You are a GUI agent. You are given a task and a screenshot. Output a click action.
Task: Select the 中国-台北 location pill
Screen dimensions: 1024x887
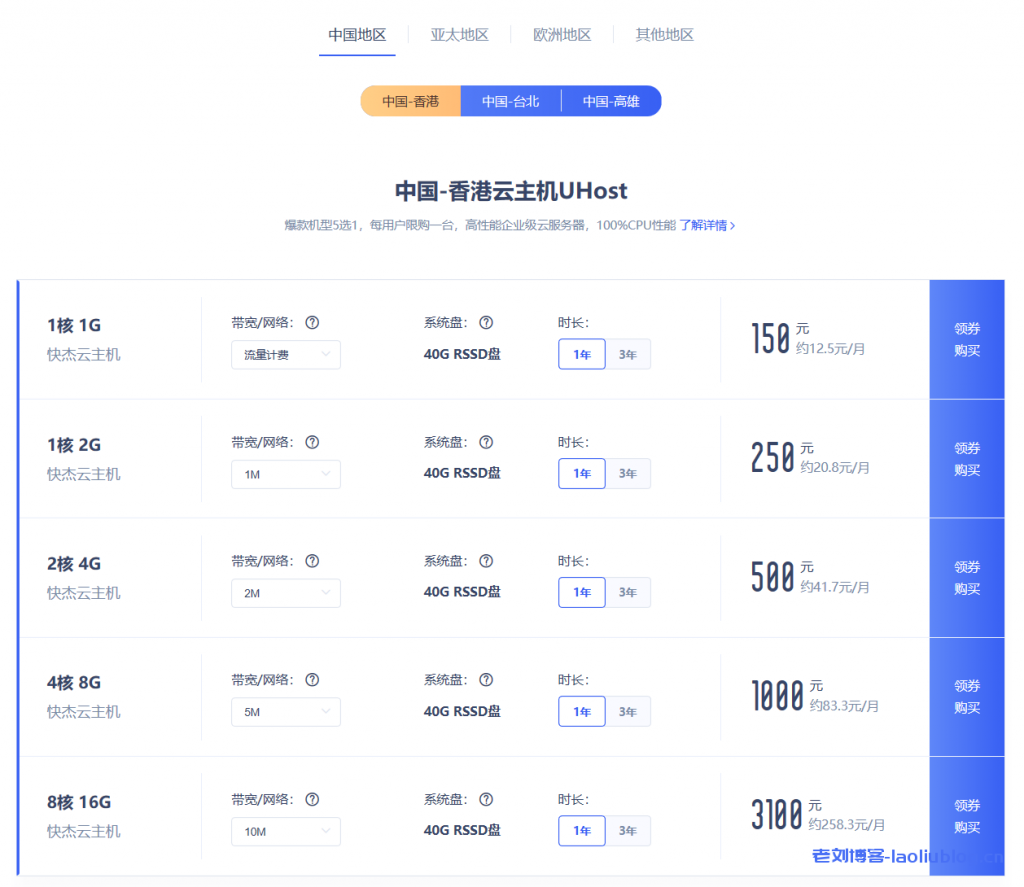point(510,101)
